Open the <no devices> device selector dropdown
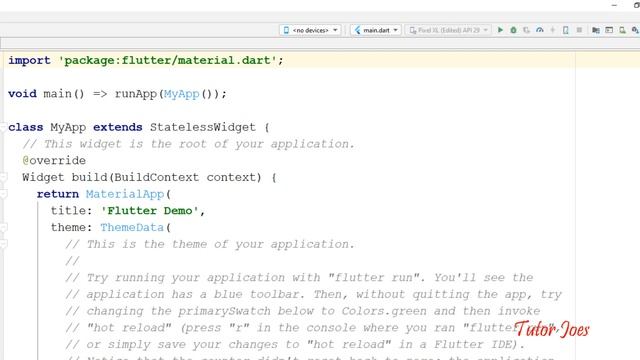The image size is (640, 360). pos(310,30)
